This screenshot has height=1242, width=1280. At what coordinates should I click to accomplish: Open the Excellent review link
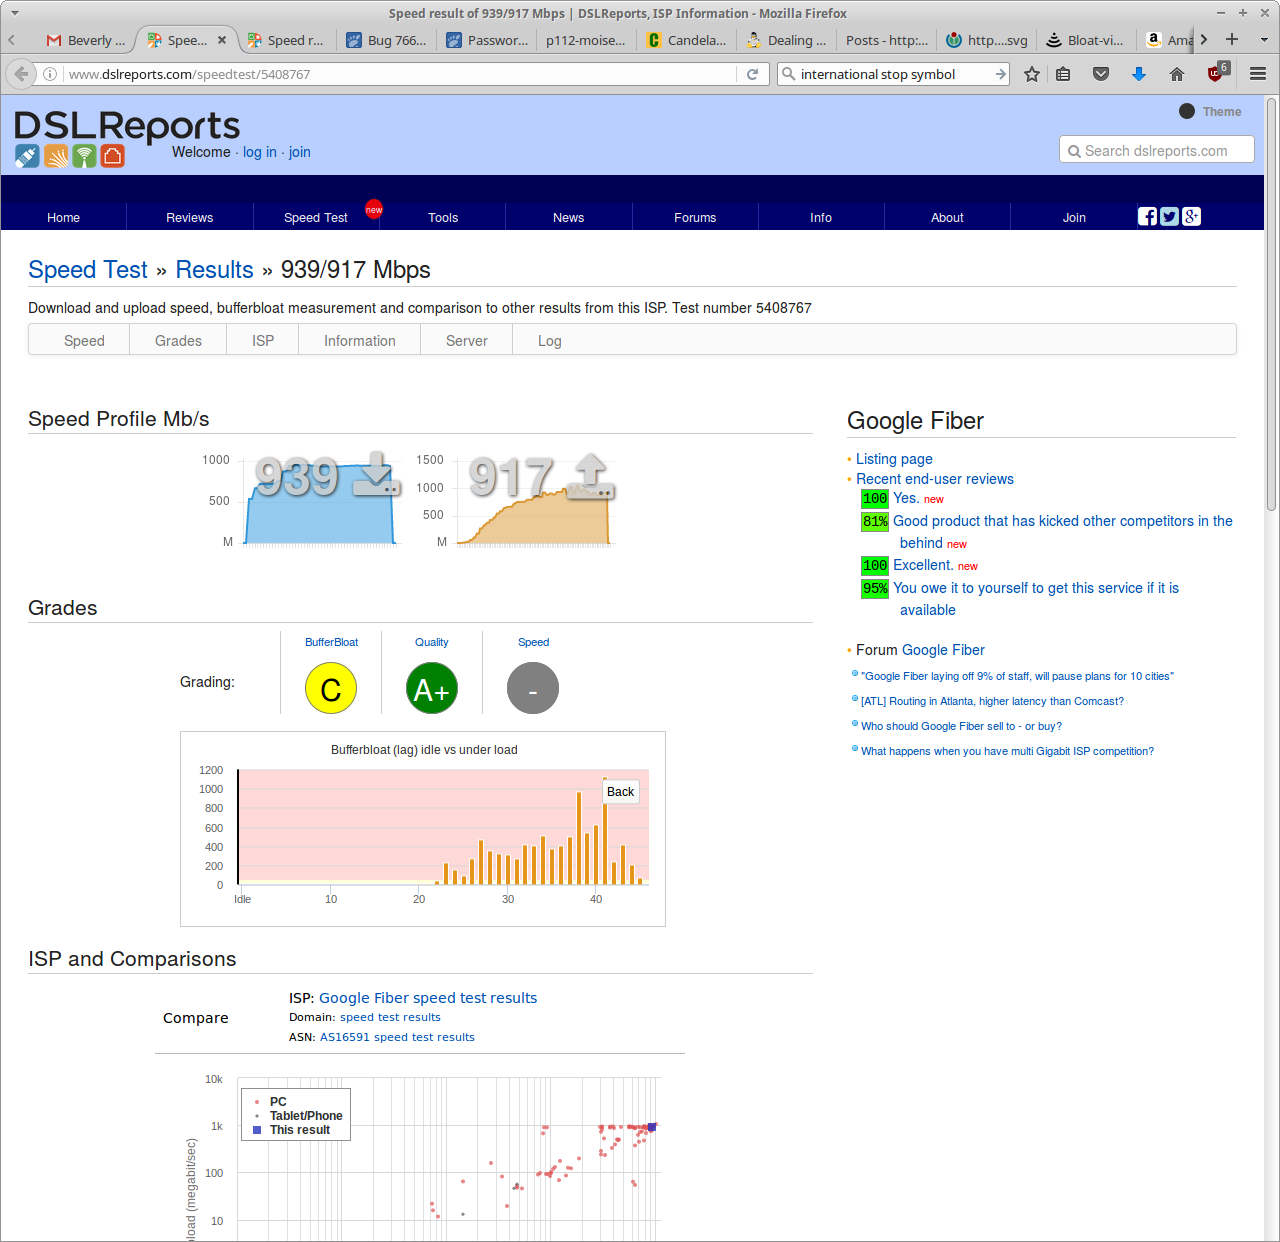(x=923, y=565)
